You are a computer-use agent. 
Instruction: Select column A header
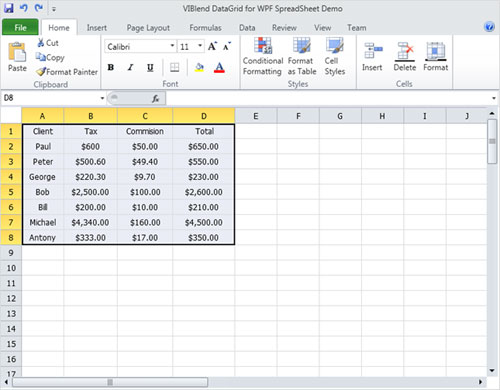pos(42,116)
